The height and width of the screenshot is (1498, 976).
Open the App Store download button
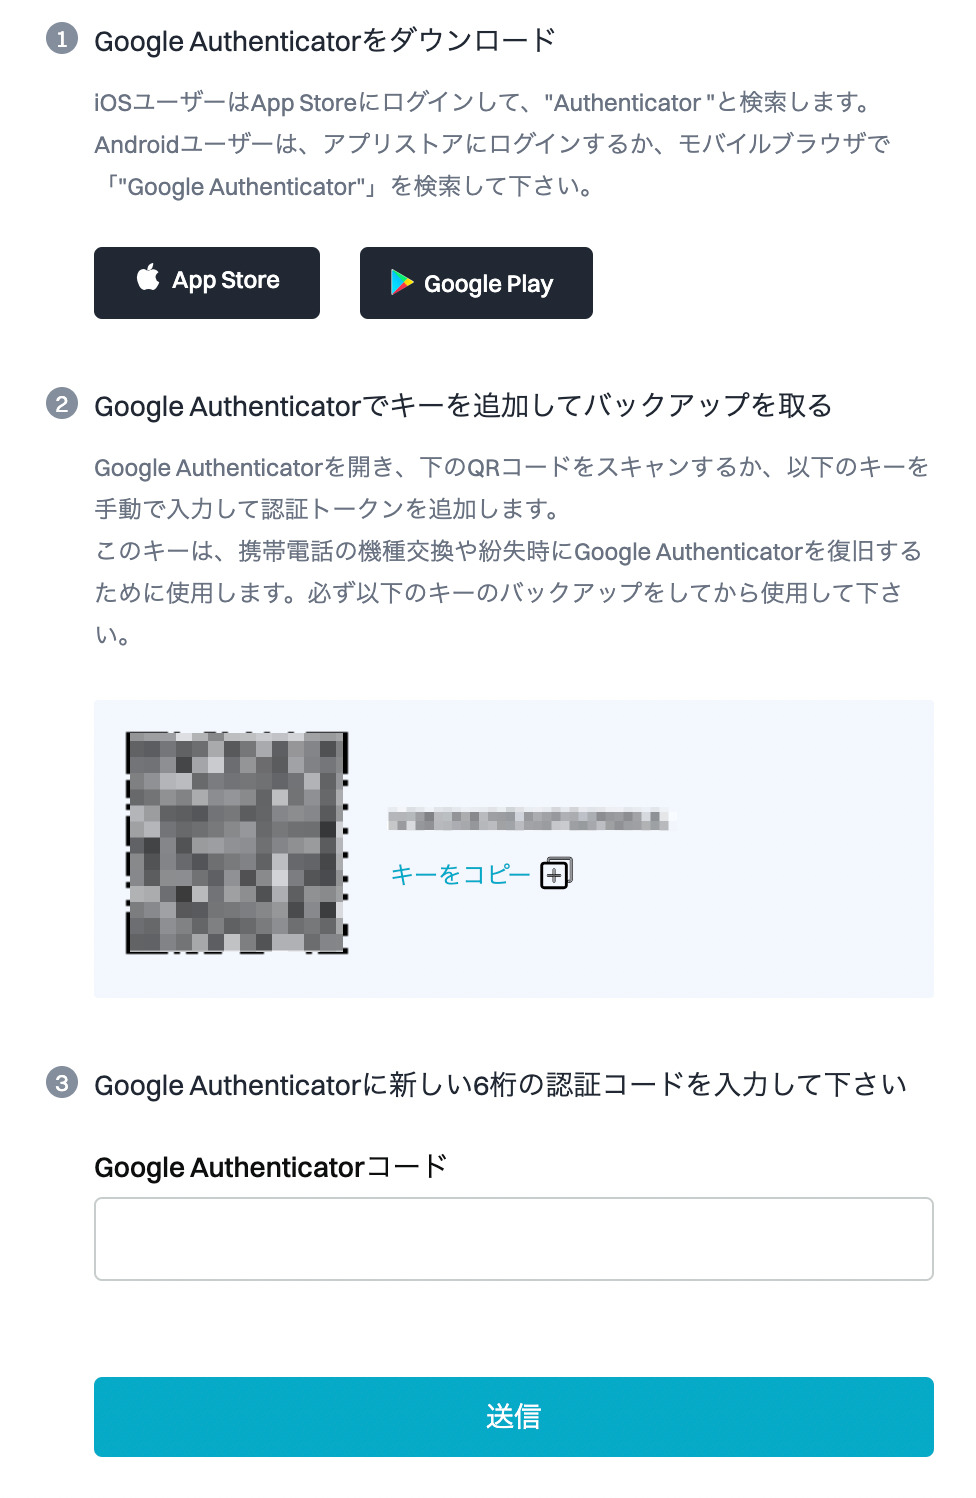point(207,283)
